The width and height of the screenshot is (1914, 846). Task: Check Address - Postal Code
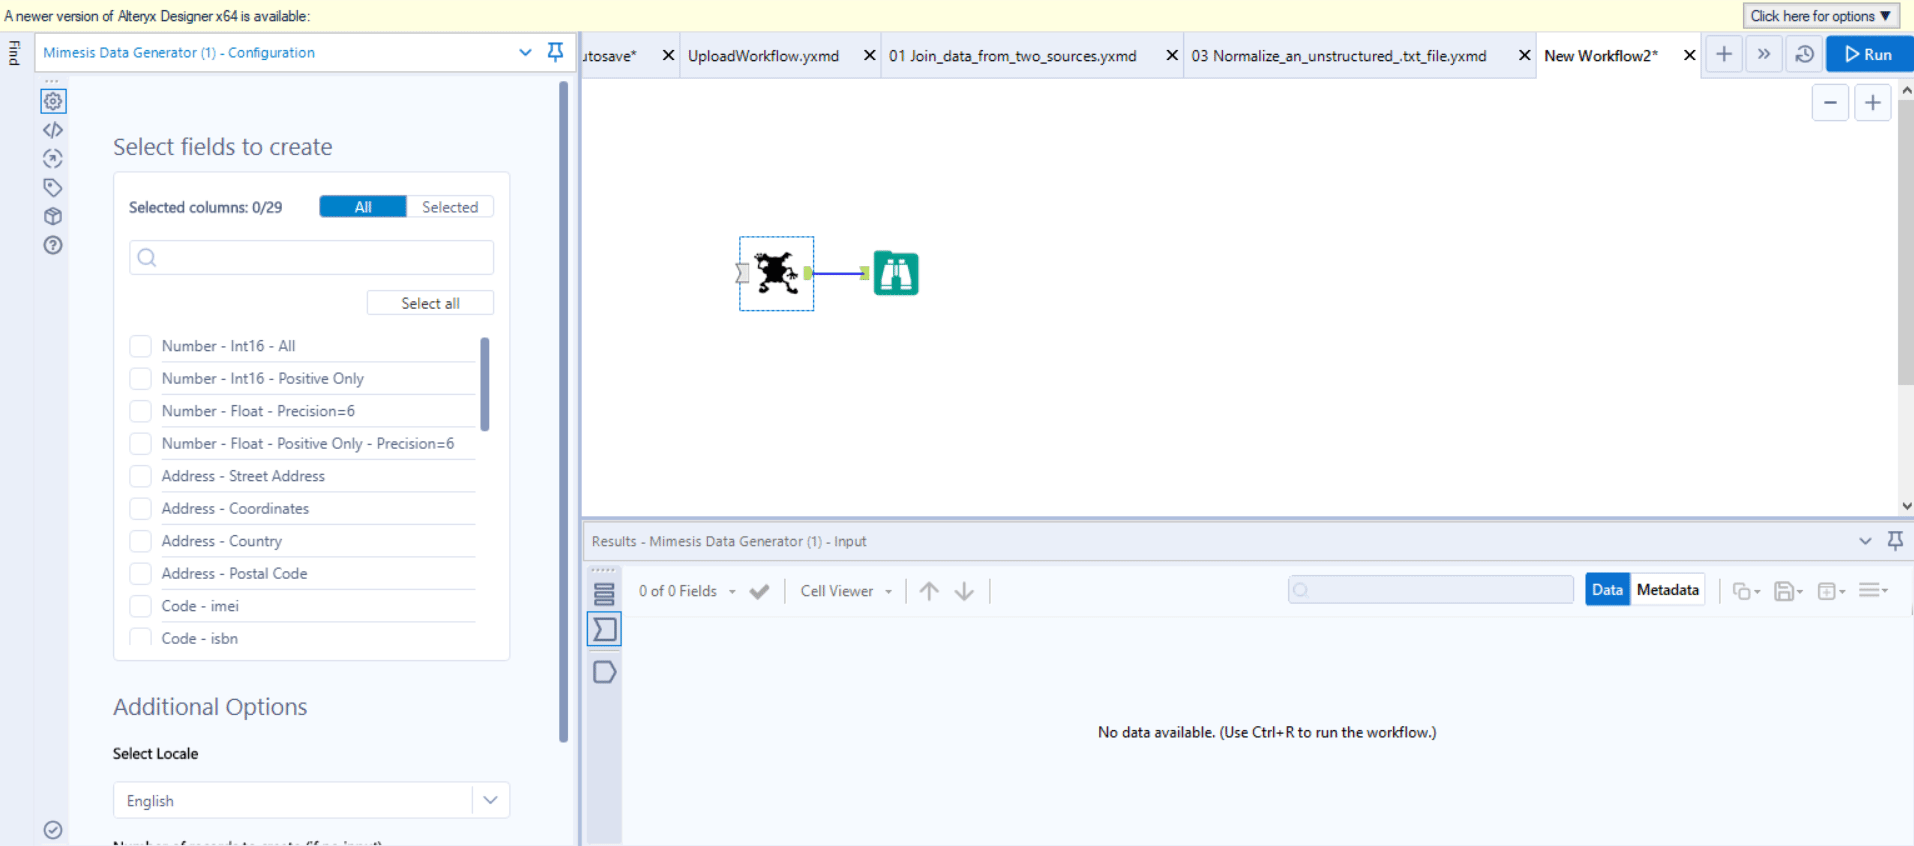pyautogui.click(x=141, y=573)
